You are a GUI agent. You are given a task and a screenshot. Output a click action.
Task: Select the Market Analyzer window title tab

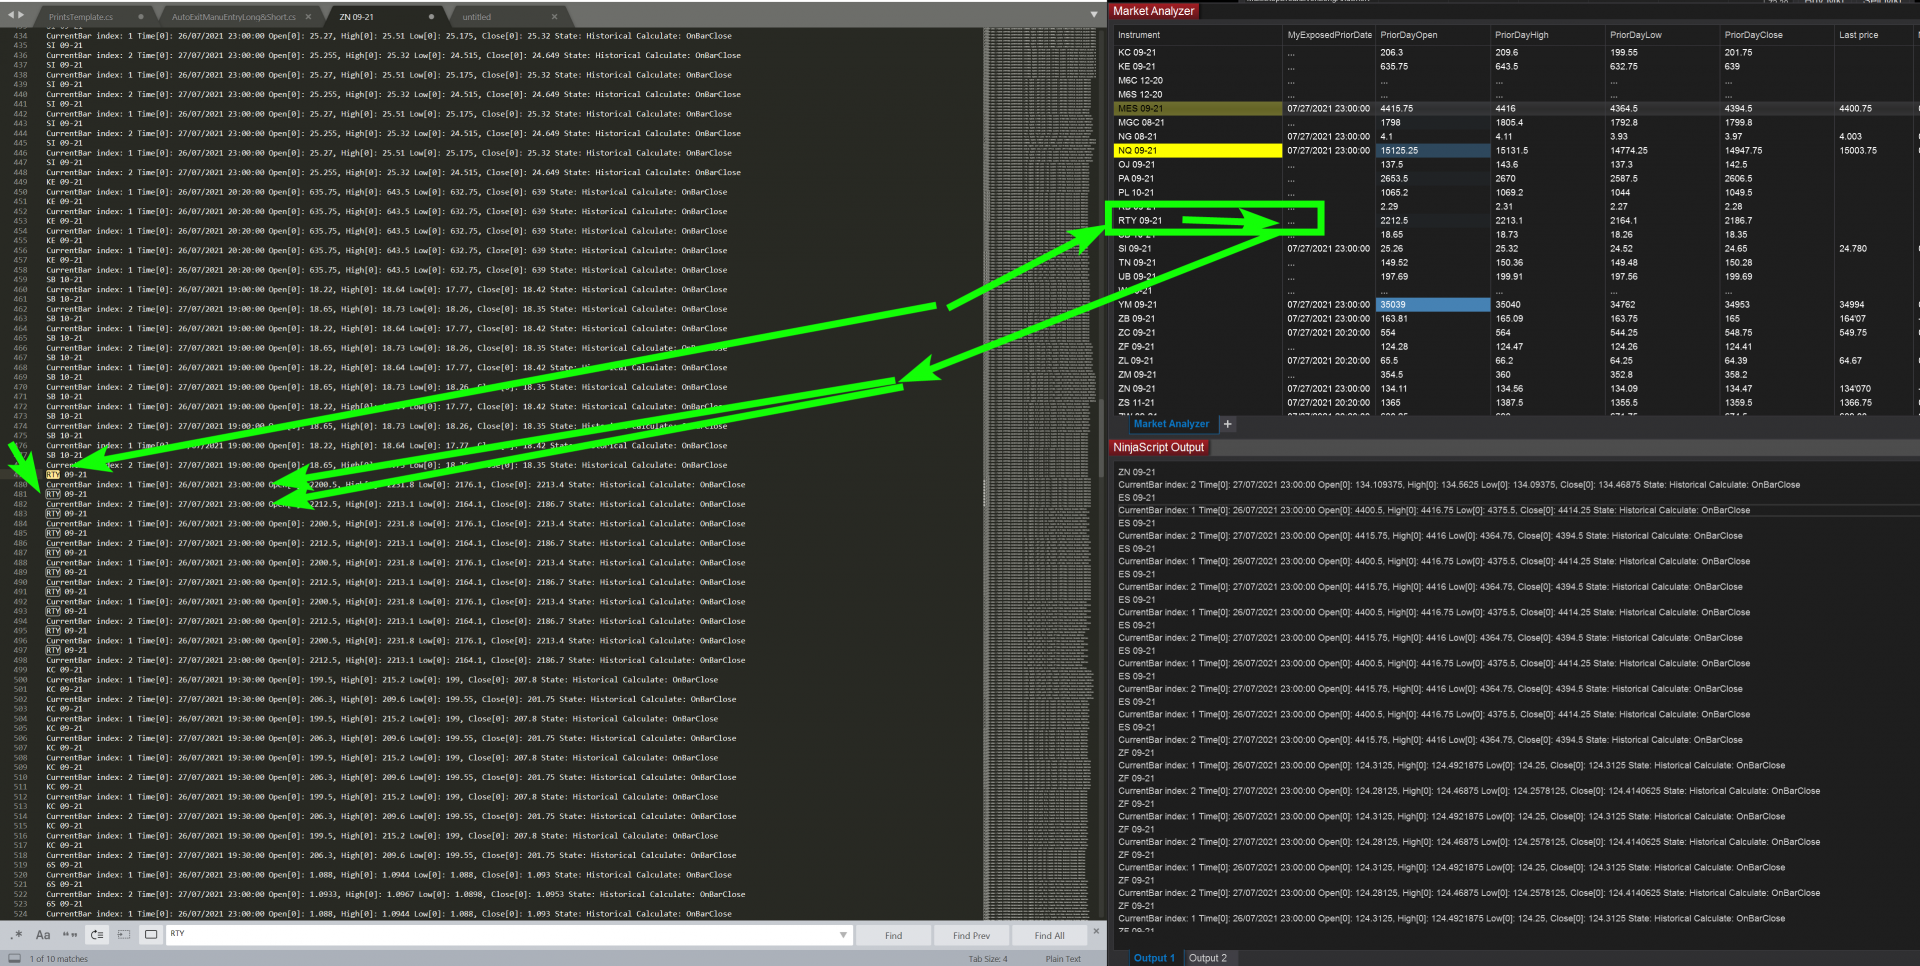(1153, 11)
